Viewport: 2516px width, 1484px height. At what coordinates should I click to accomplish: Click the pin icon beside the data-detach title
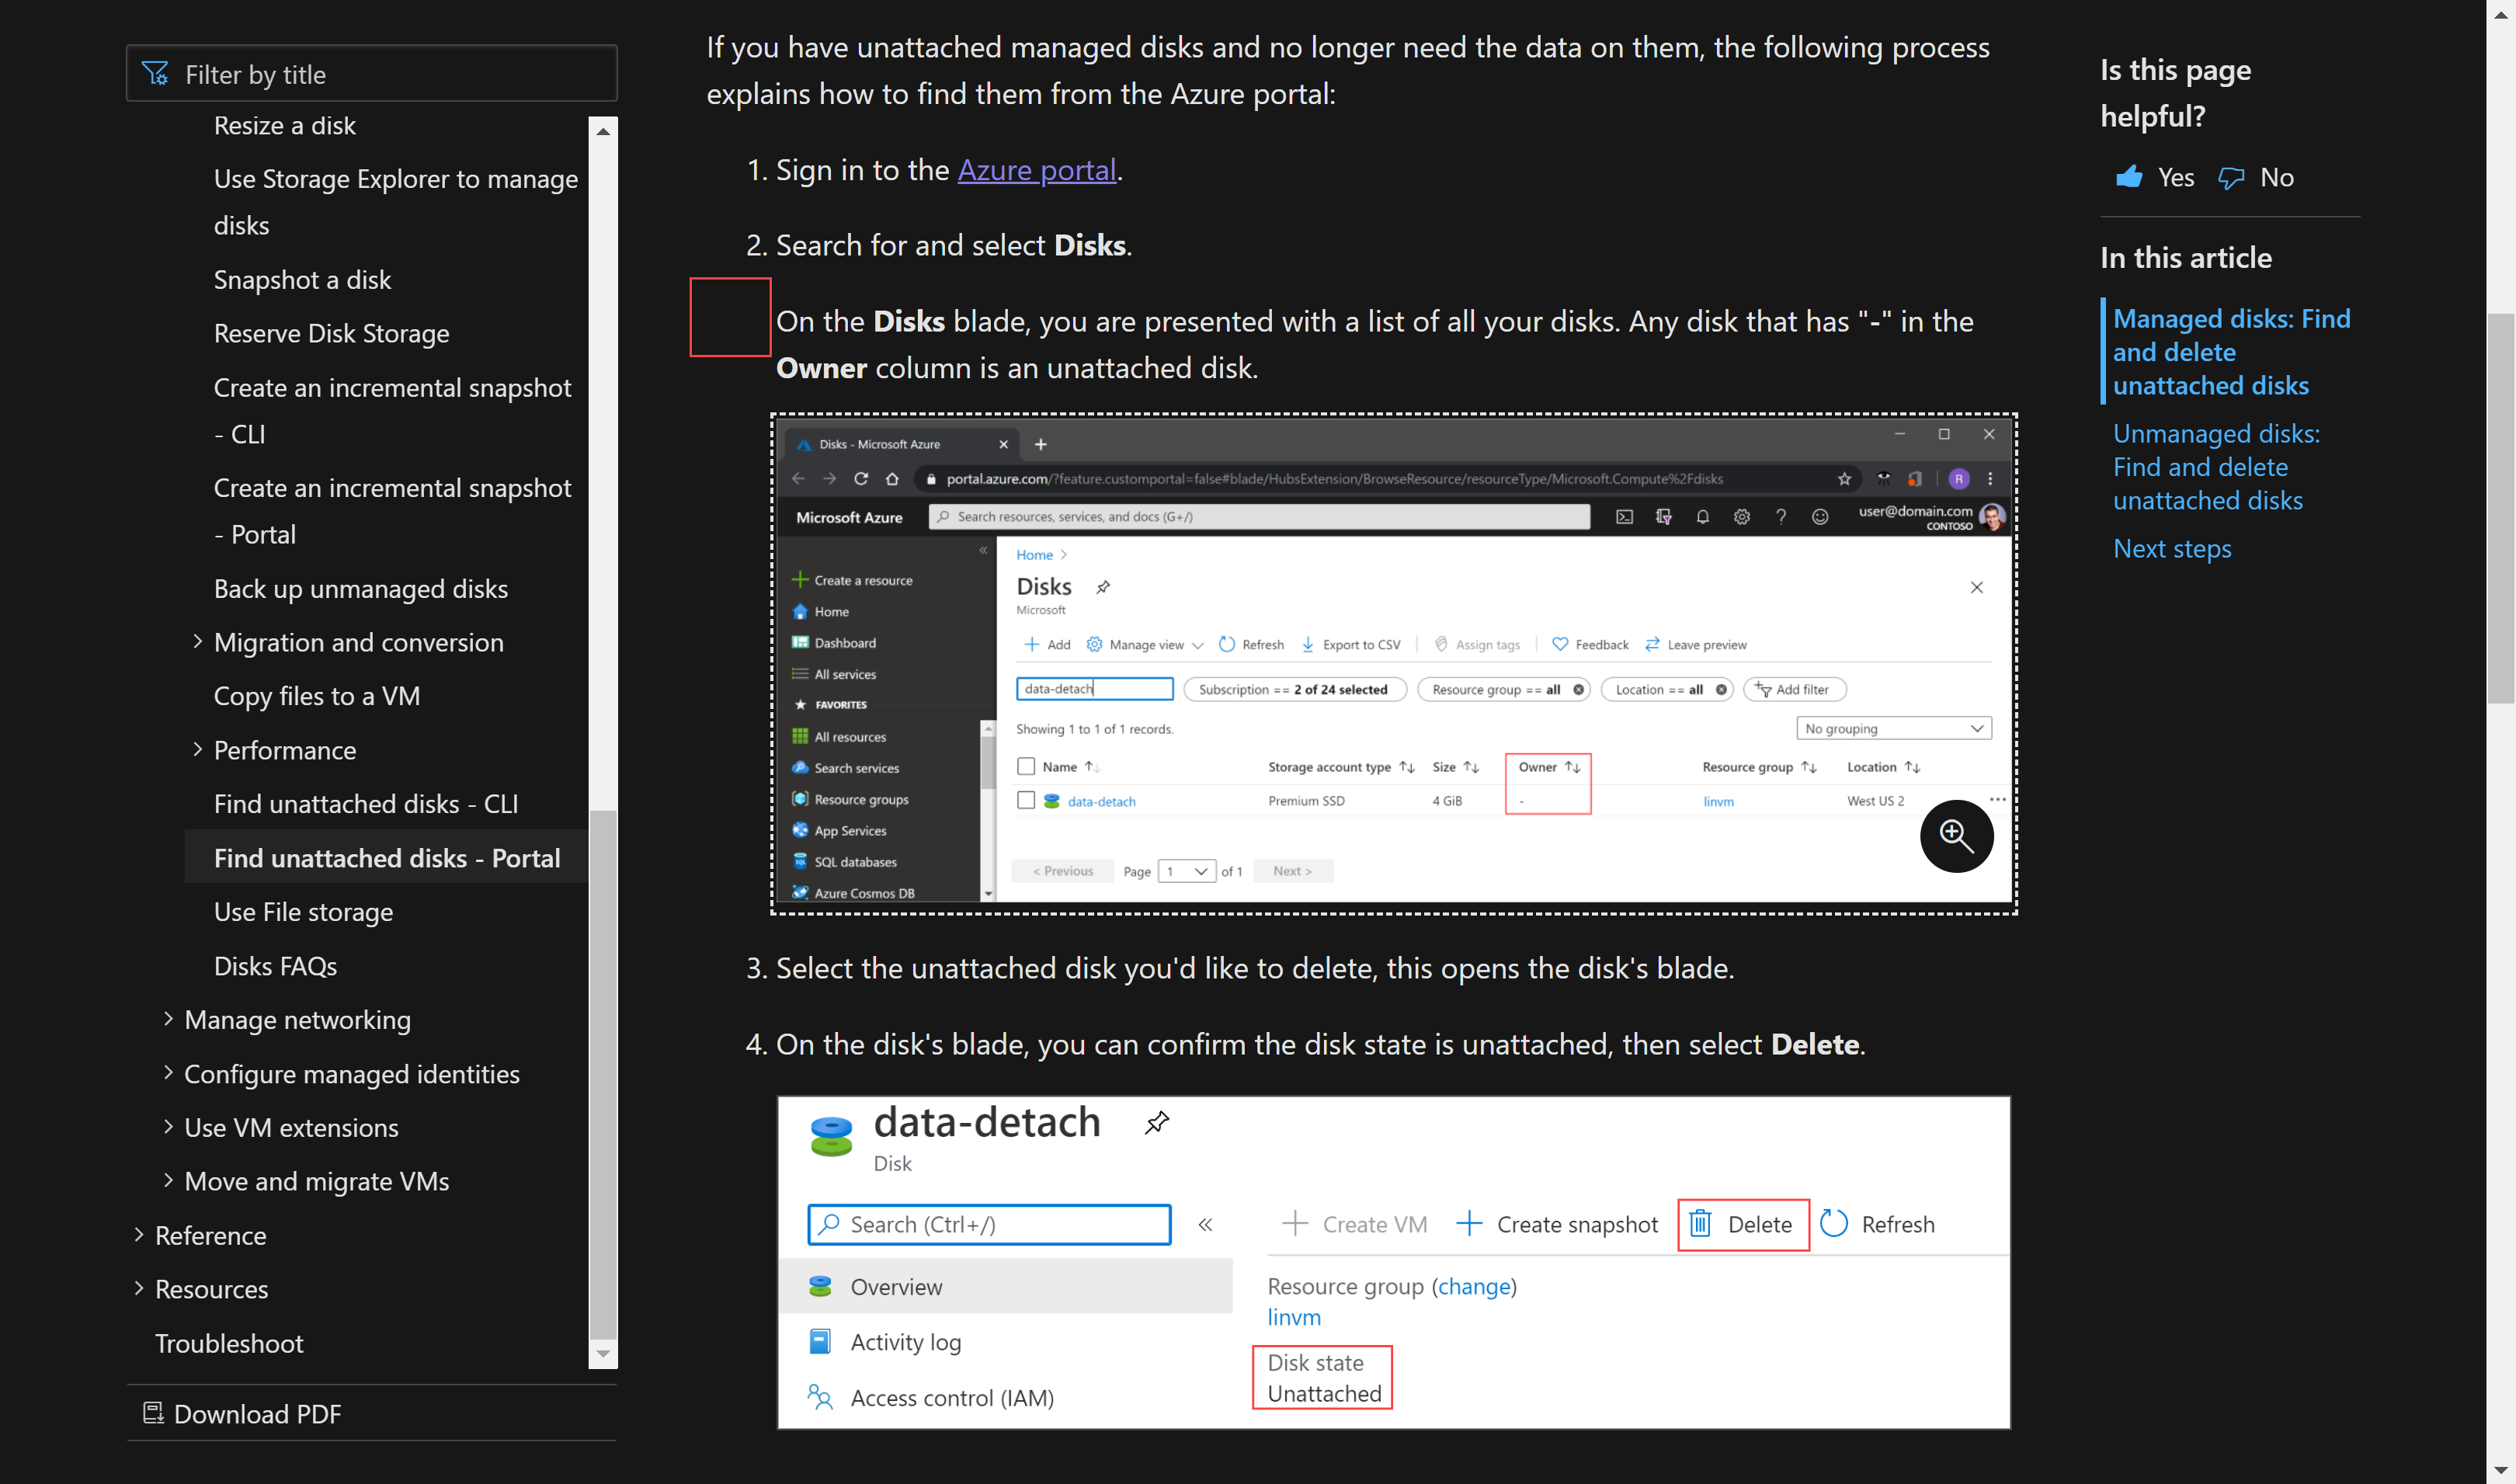[x=1157, y=1121]
